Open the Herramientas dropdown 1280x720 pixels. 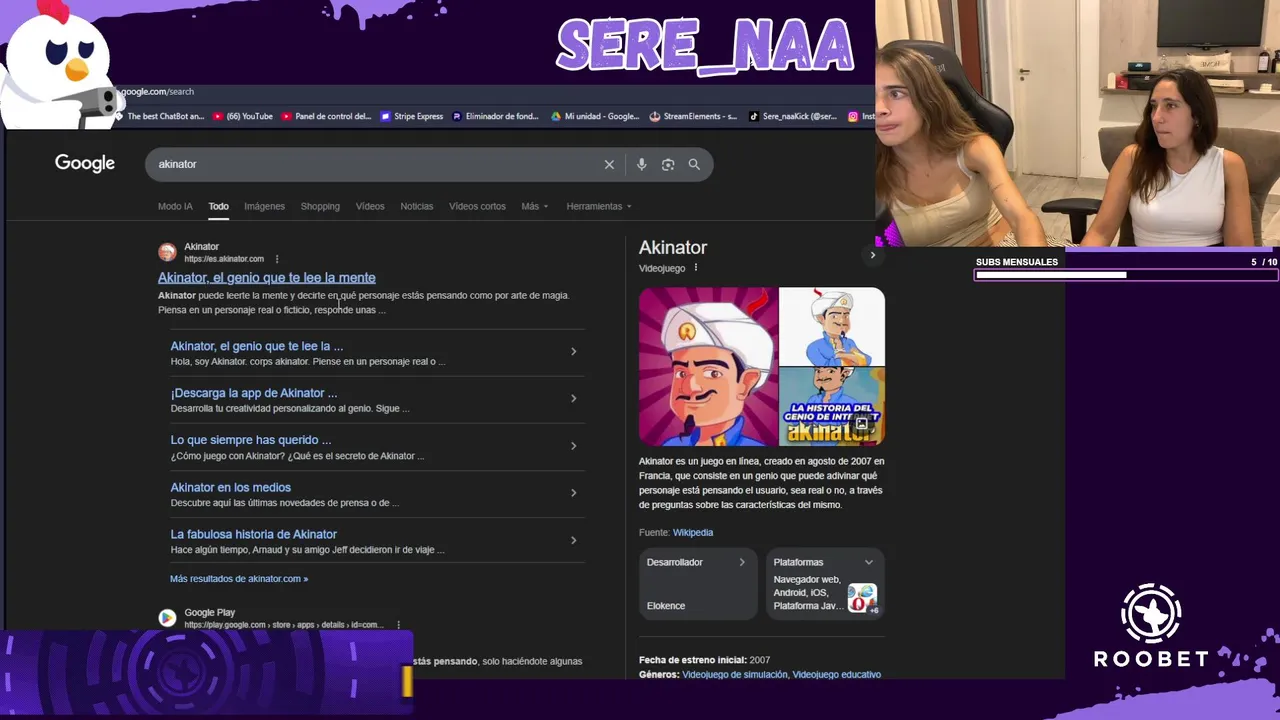pyautogui.click(x=599, y=206)
